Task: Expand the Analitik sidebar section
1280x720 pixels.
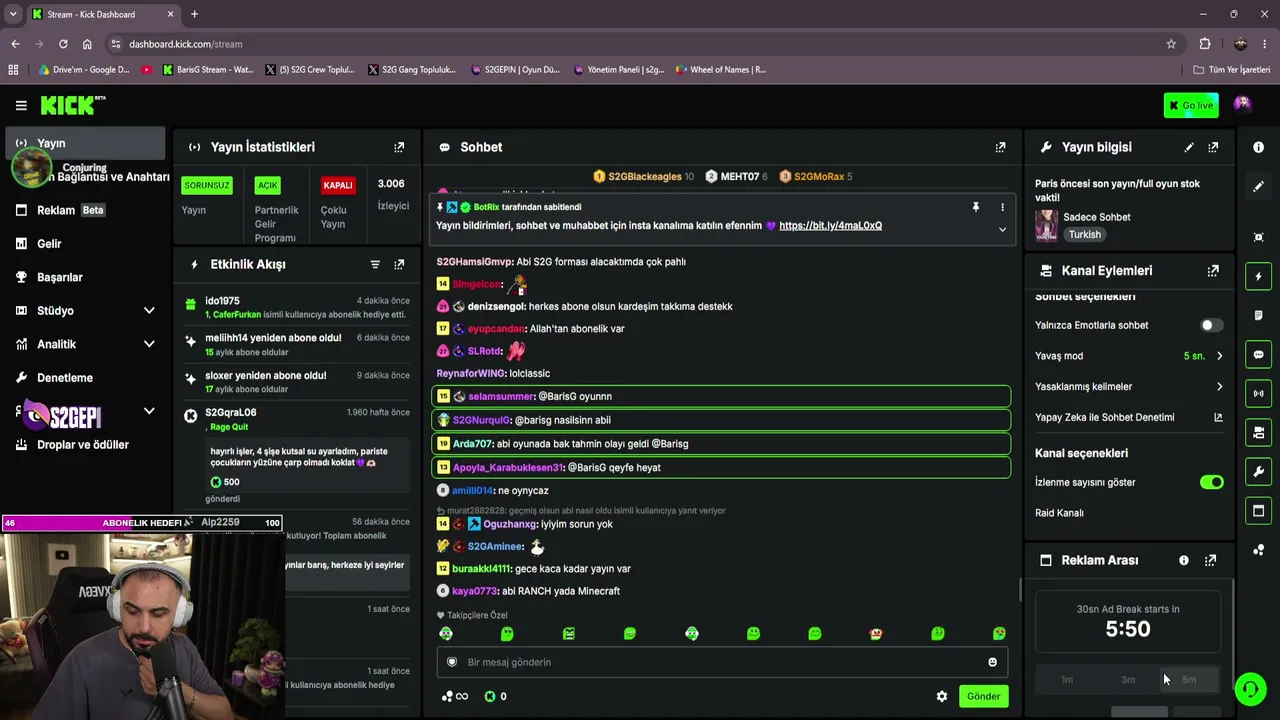Action: (x=149, y=344)
